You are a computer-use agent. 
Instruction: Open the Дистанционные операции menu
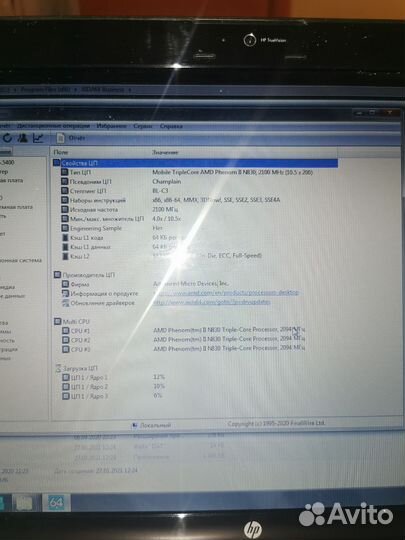(x=53, y=126)
